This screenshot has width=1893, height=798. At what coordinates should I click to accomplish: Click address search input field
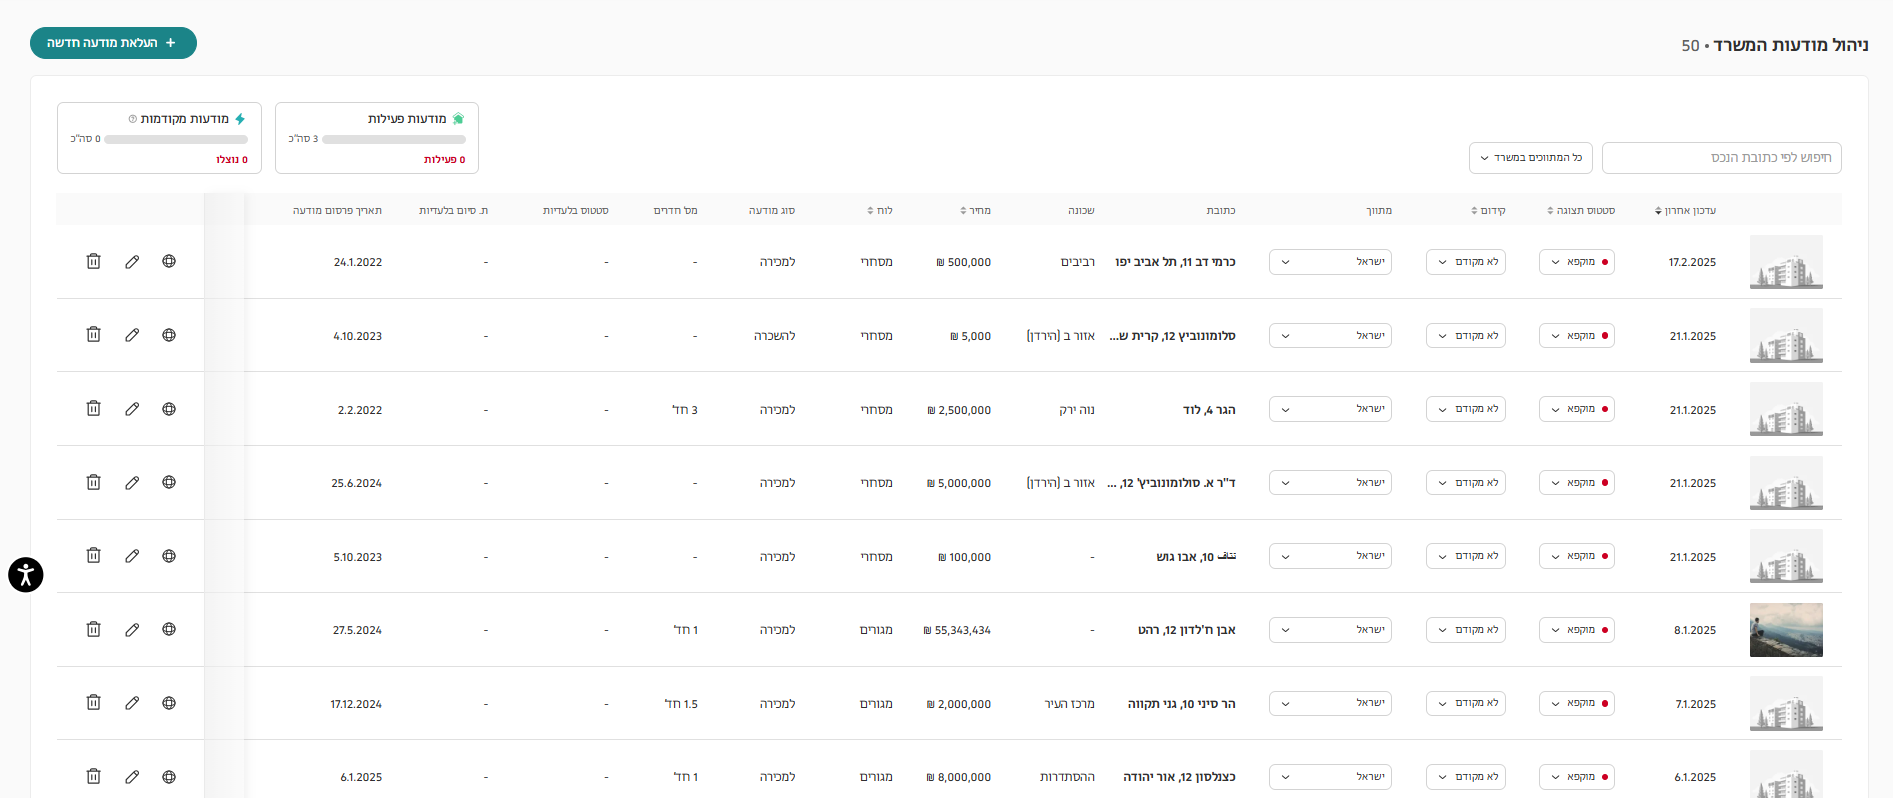(1721, 158)
